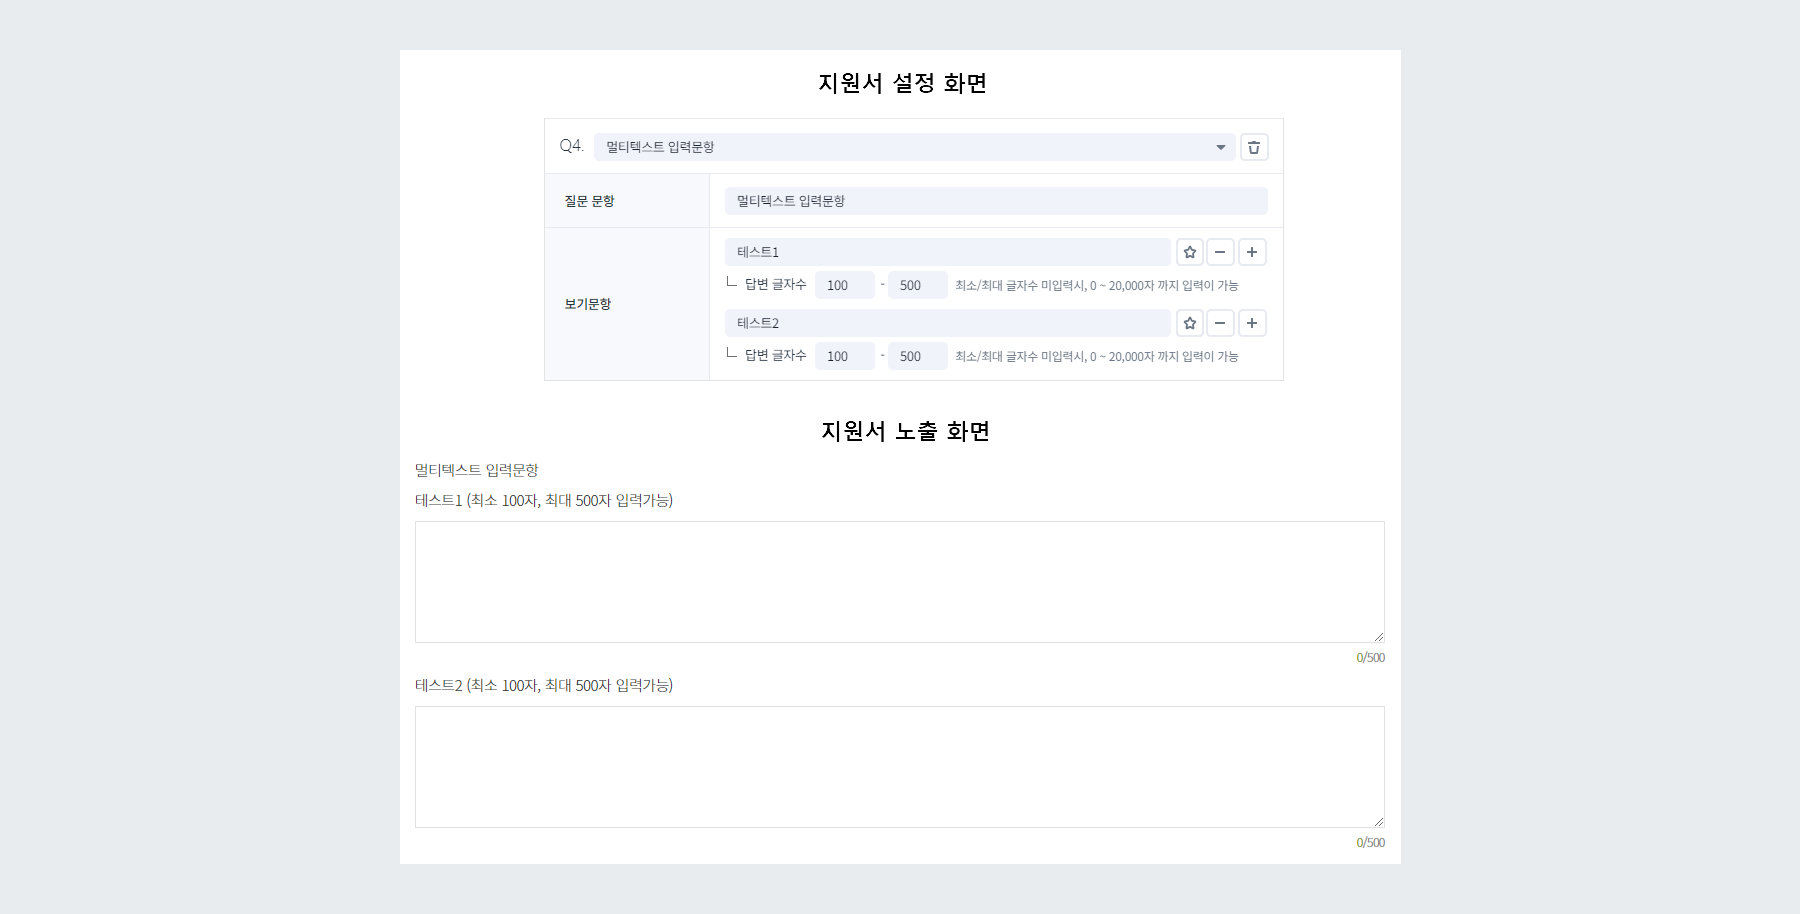The image size is (1800, 914).
Task: Click the resize handle of the 테스트1 textarea
Action: (x=1378, y=633)
